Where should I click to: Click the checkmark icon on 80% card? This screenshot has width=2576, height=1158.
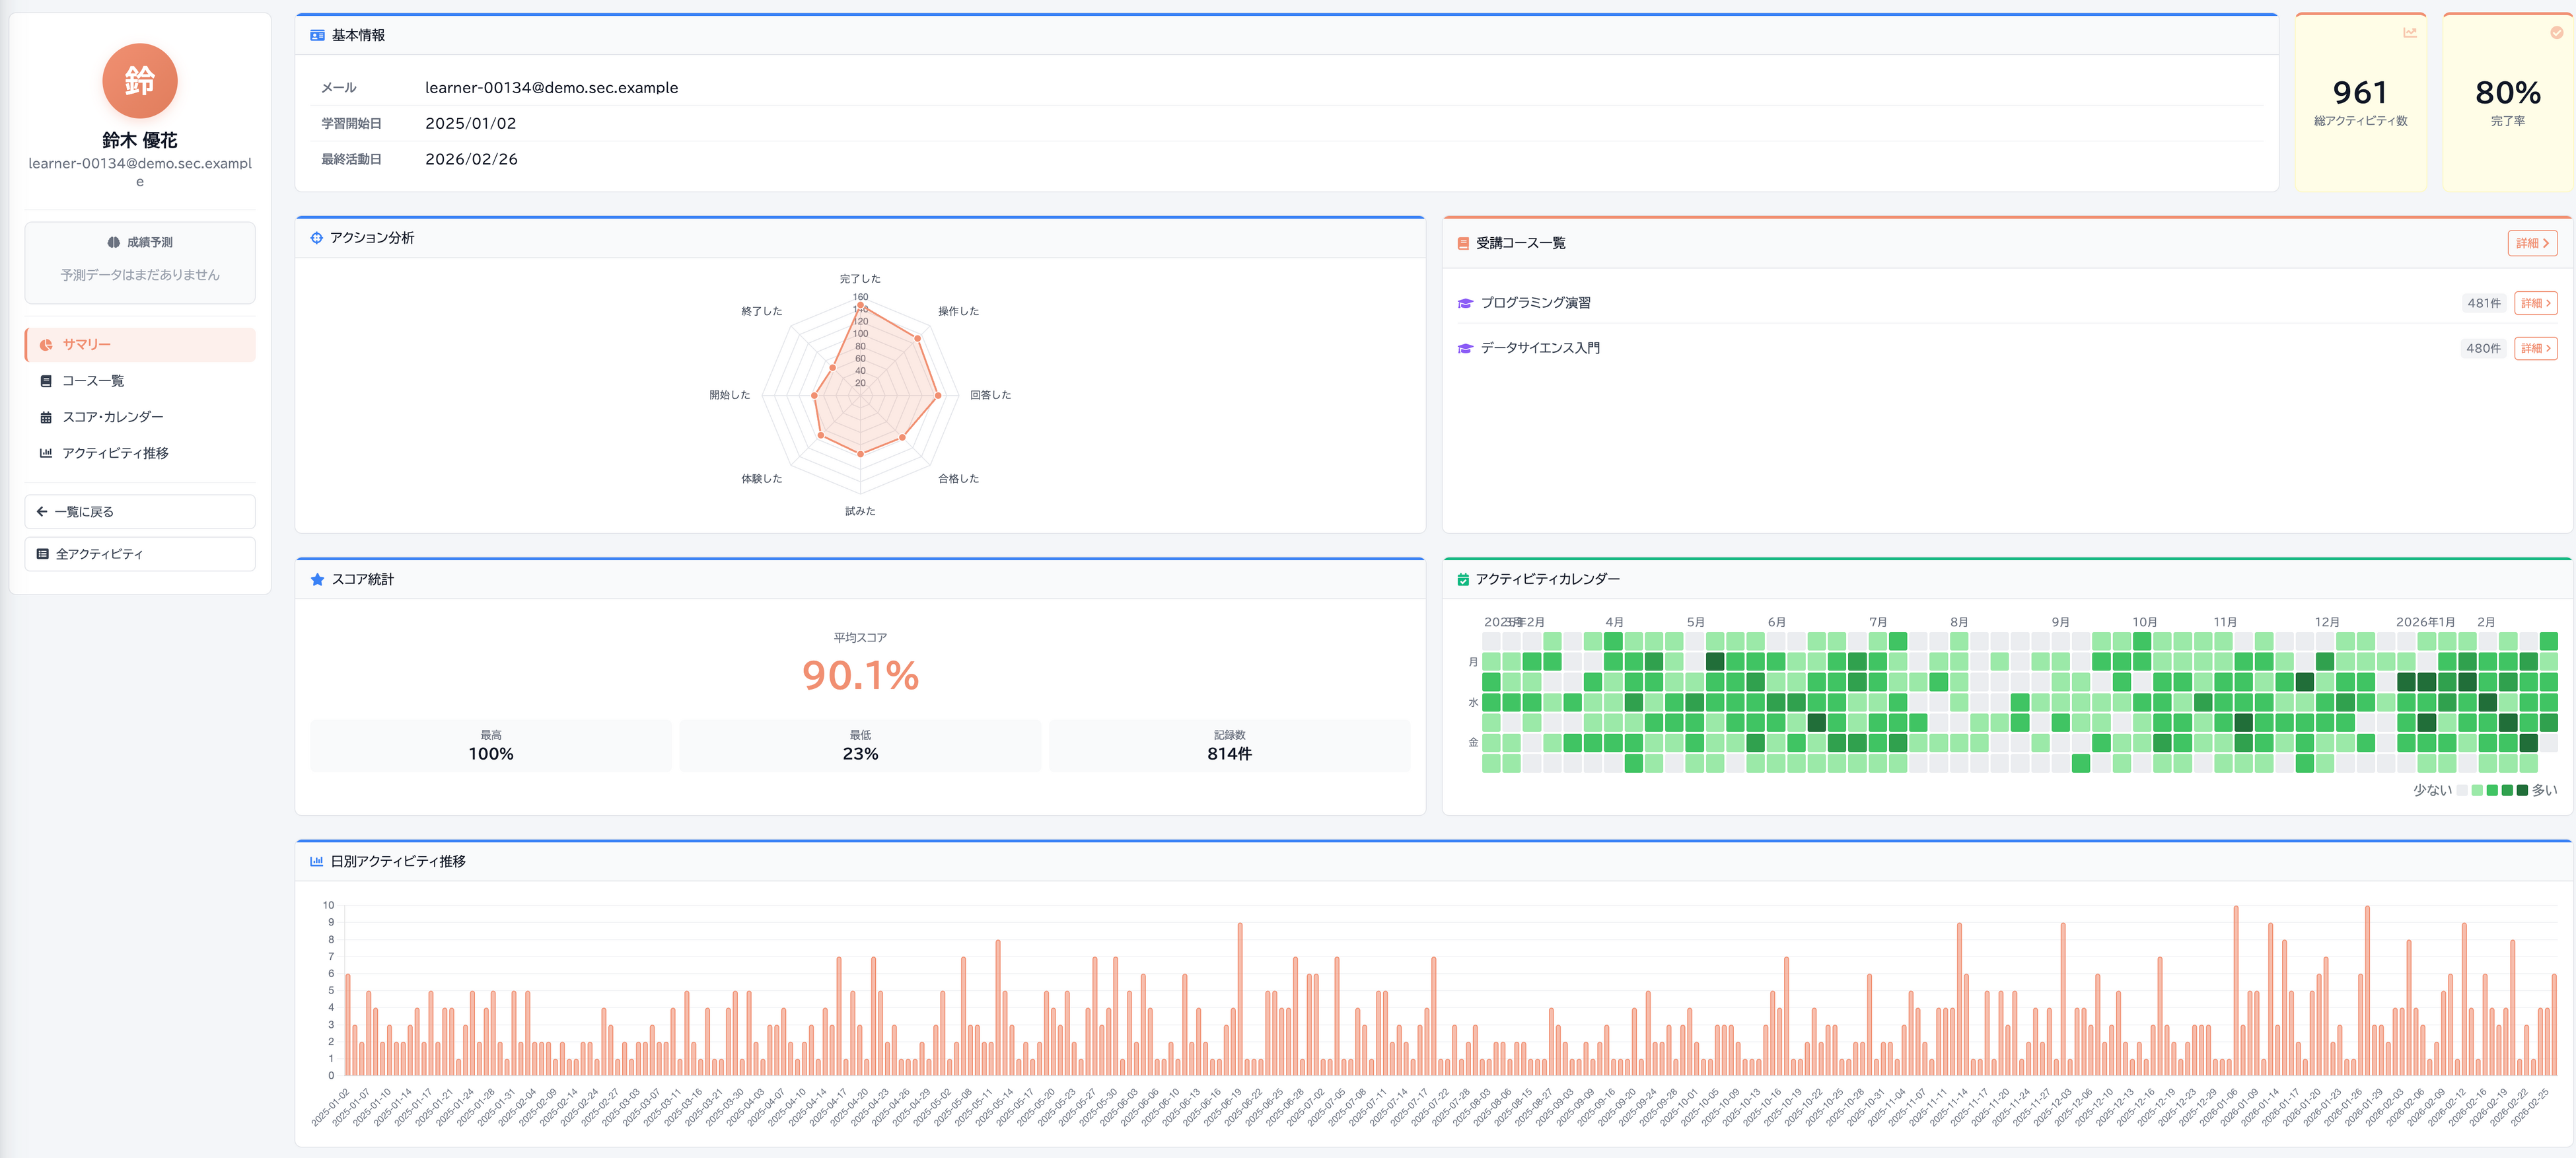[2556, 33]
